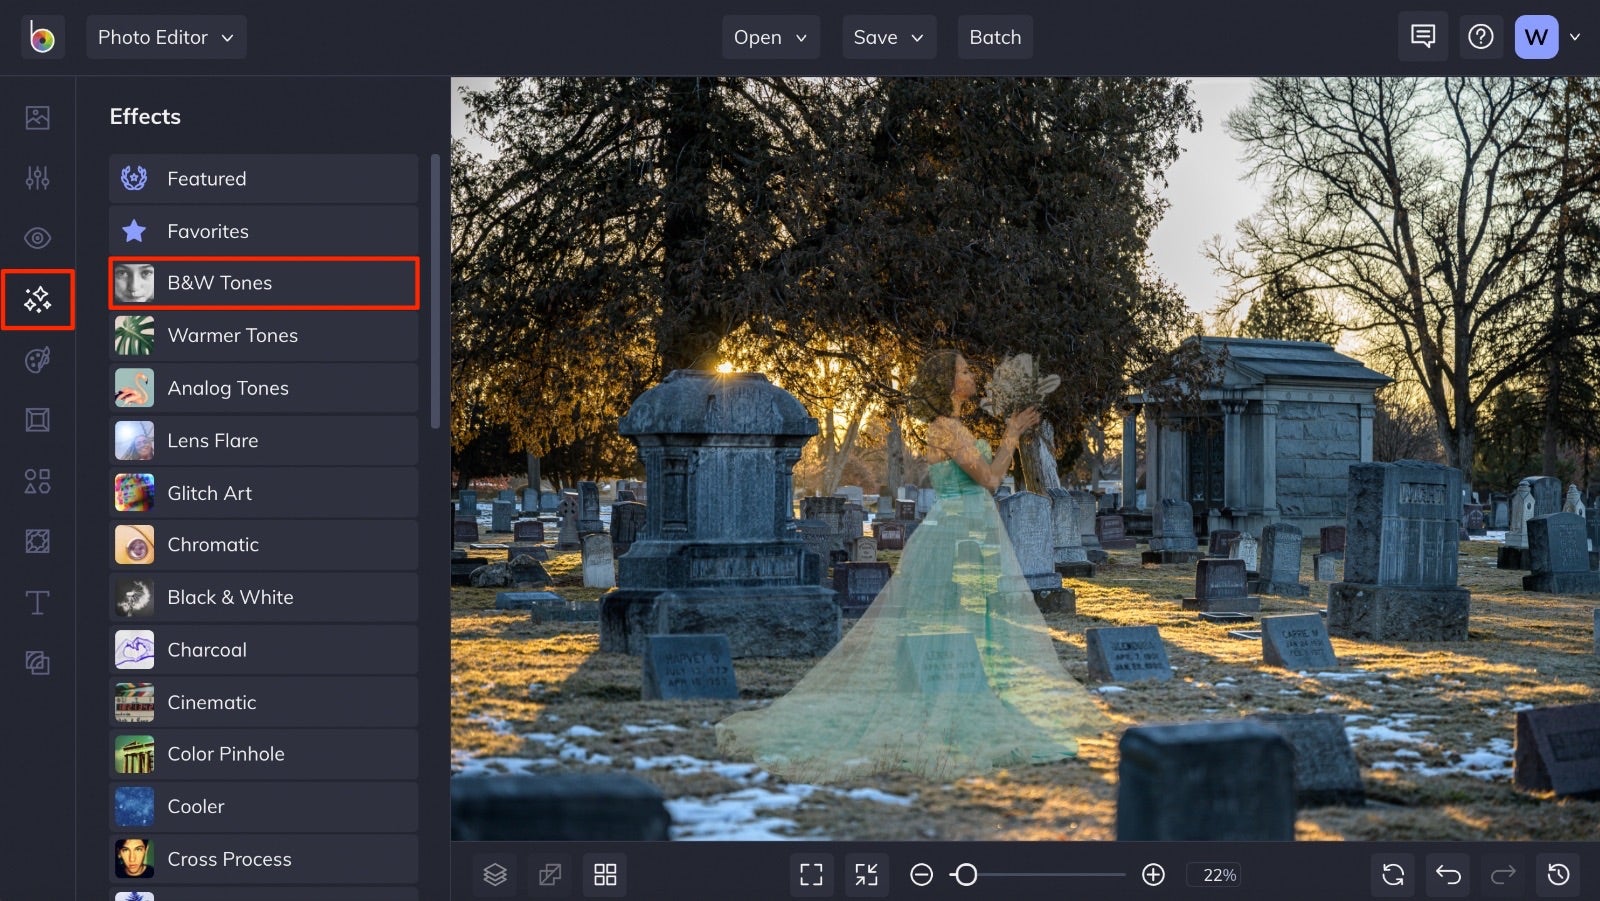Screen dimensions: 1600x901
Task: Toggle fullscreen preview mode
Action: click(811, 874)
